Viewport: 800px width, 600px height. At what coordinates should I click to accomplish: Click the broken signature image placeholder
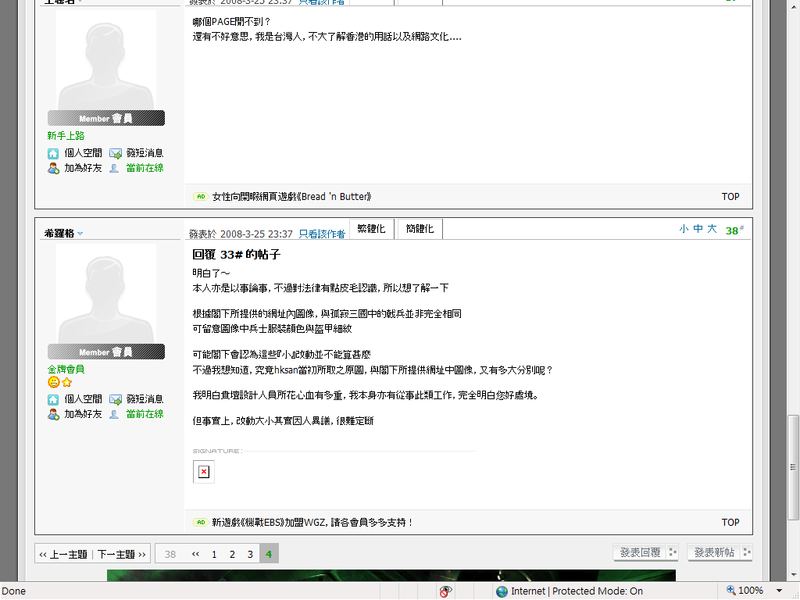coord(204,471)
